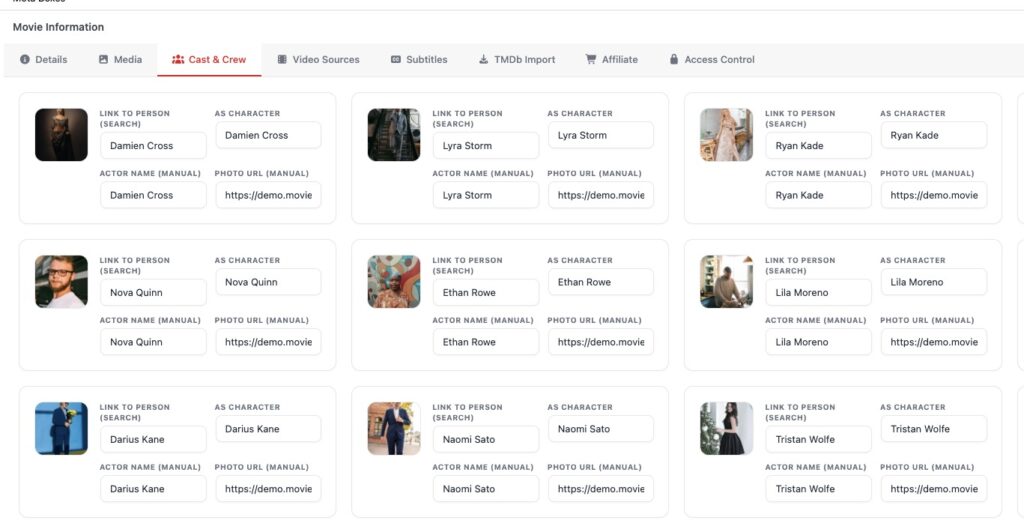
Task: Click the image icon on Media tab
Action: 103,60
